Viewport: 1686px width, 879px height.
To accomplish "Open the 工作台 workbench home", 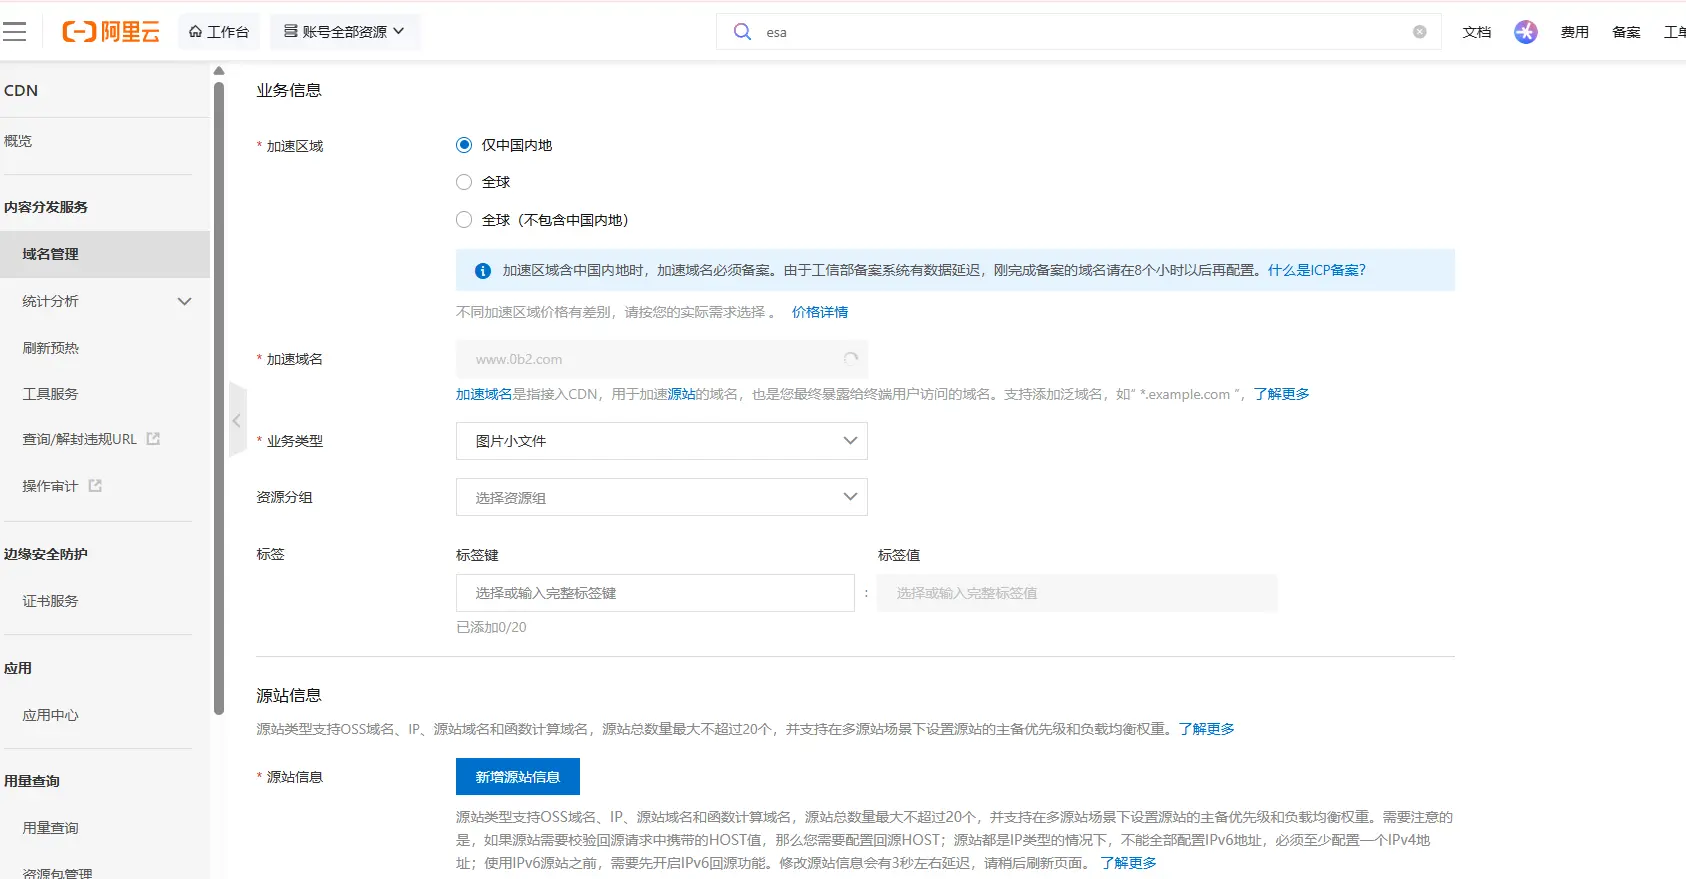I will (x=219, y=32).
